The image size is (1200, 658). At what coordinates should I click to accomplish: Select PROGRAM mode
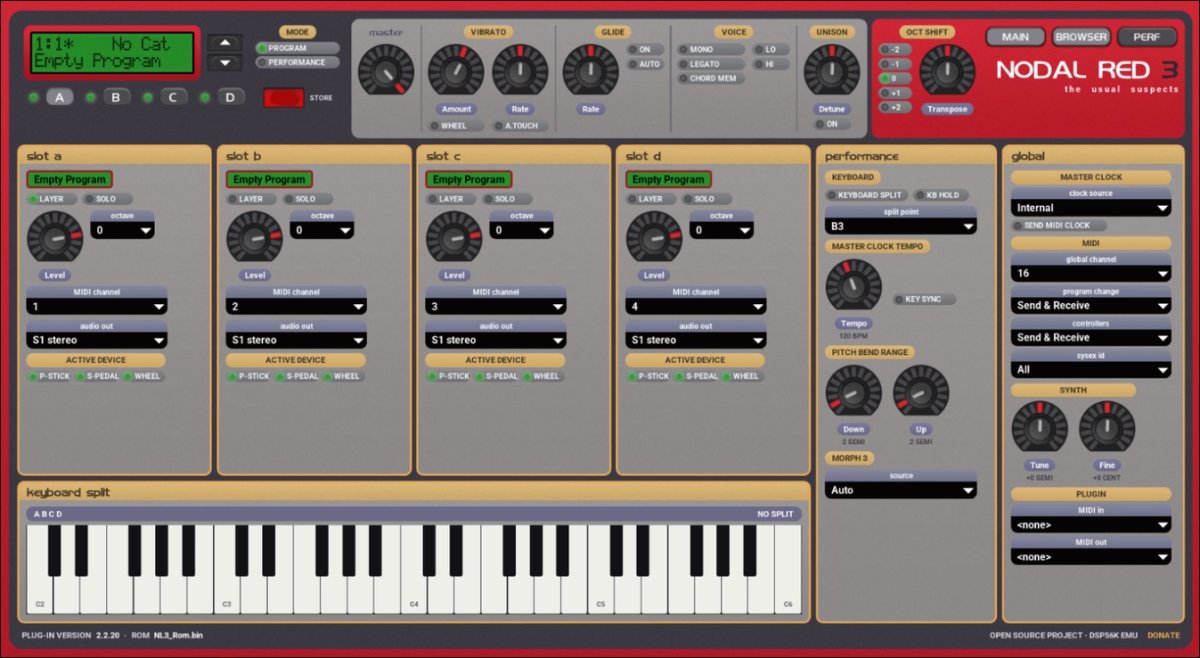(x=297, y=48)
